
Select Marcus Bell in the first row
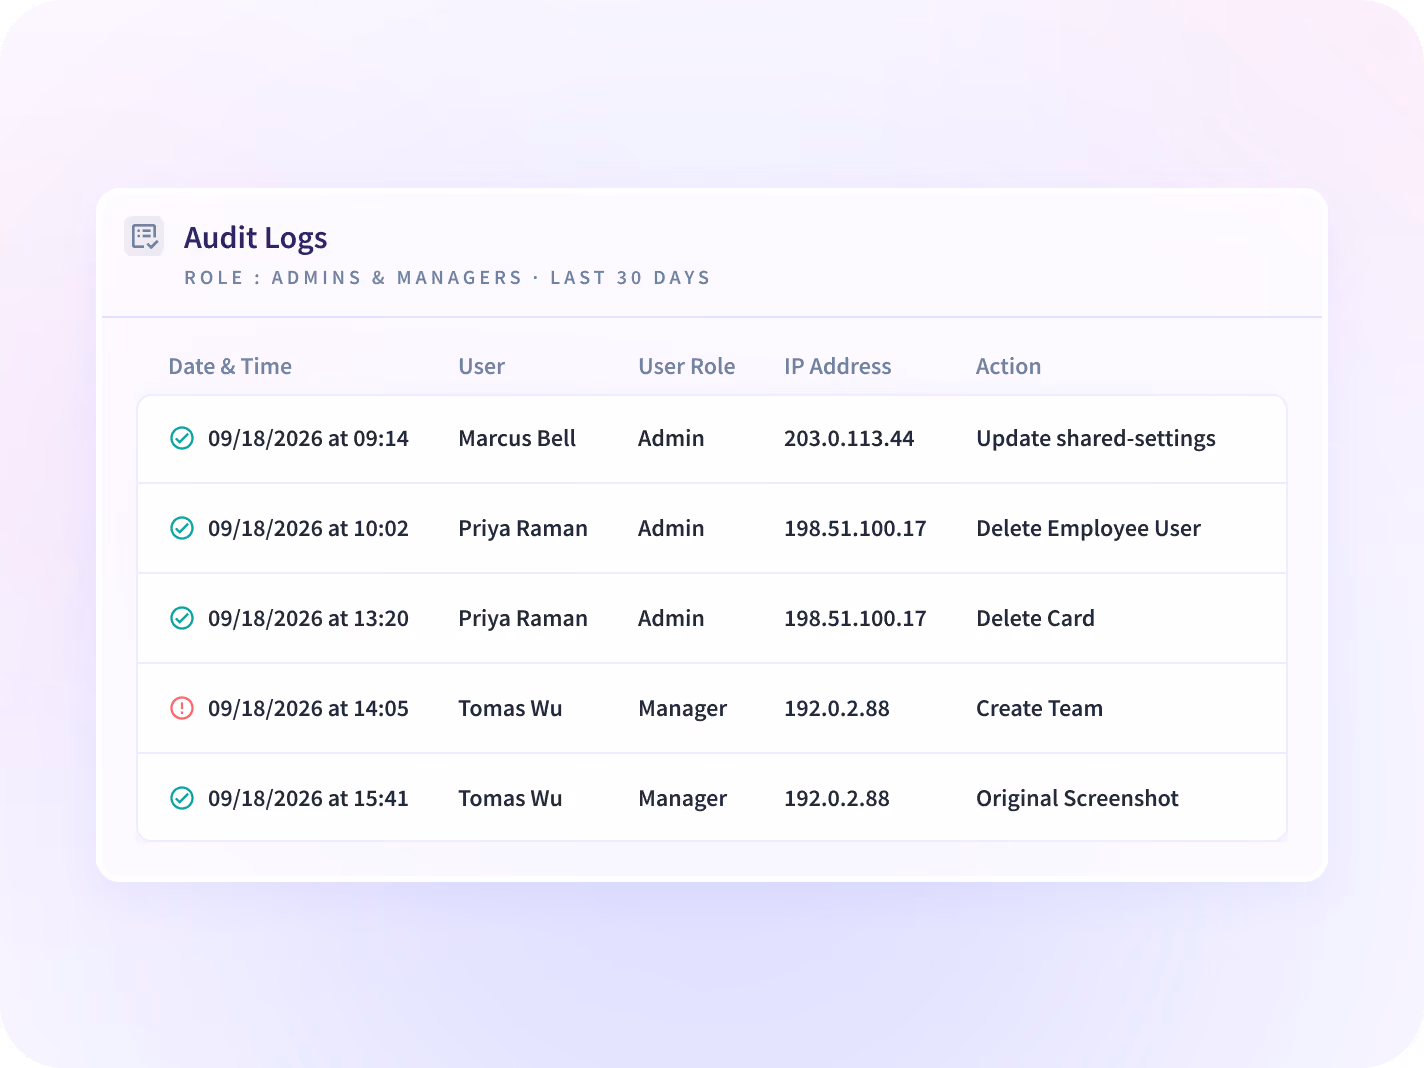tap(517, 438)
